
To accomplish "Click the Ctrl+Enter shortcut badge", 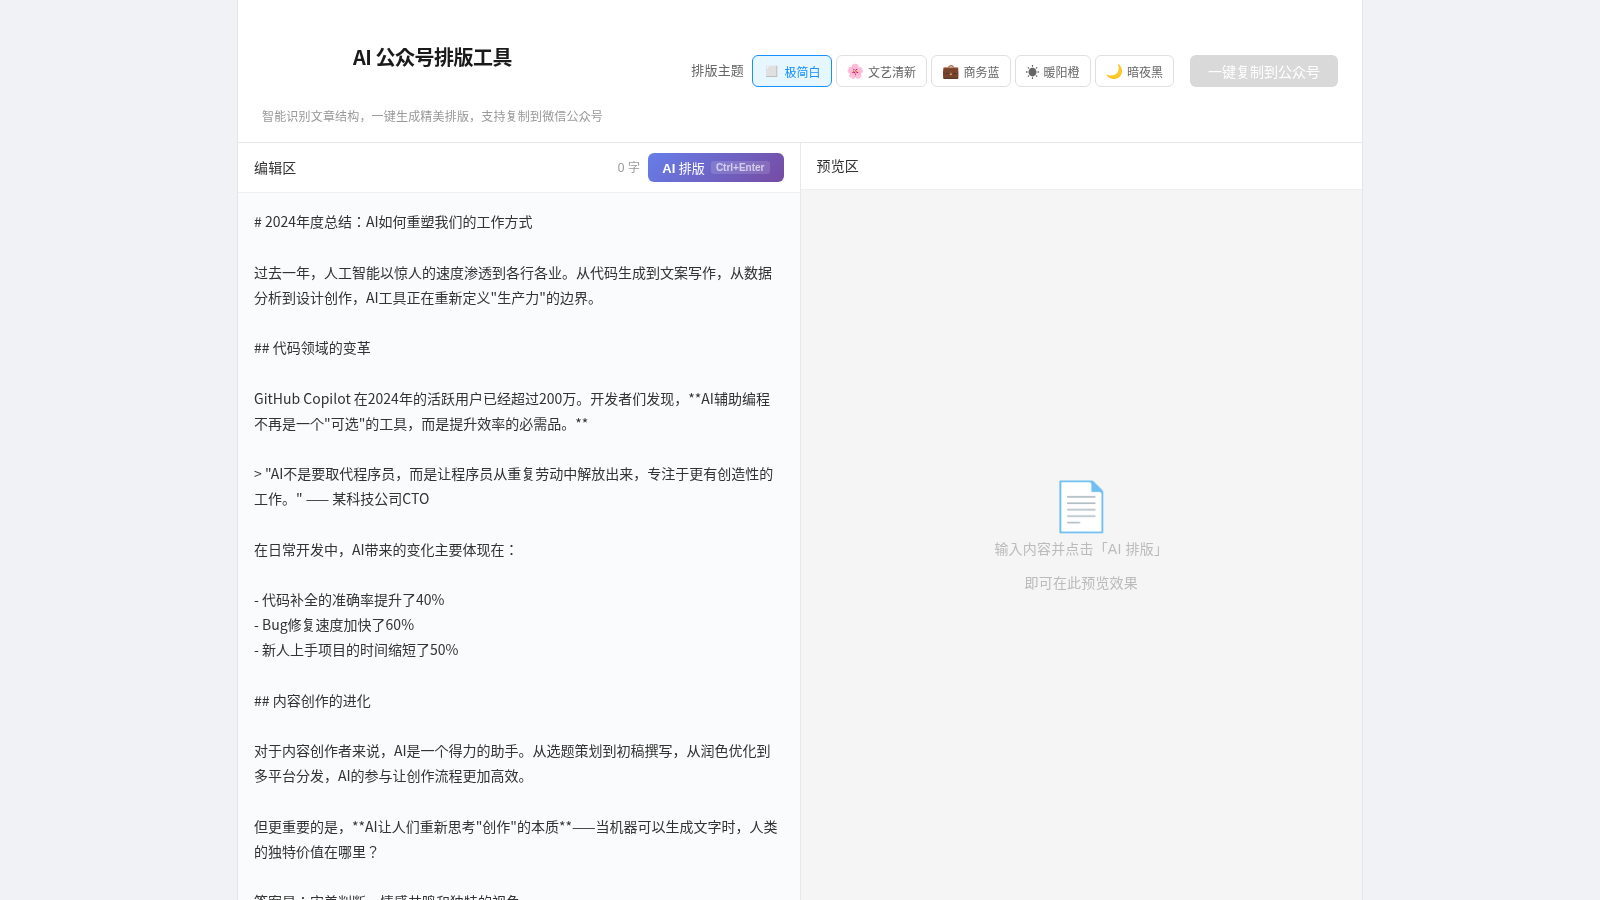I will point(740,167).
